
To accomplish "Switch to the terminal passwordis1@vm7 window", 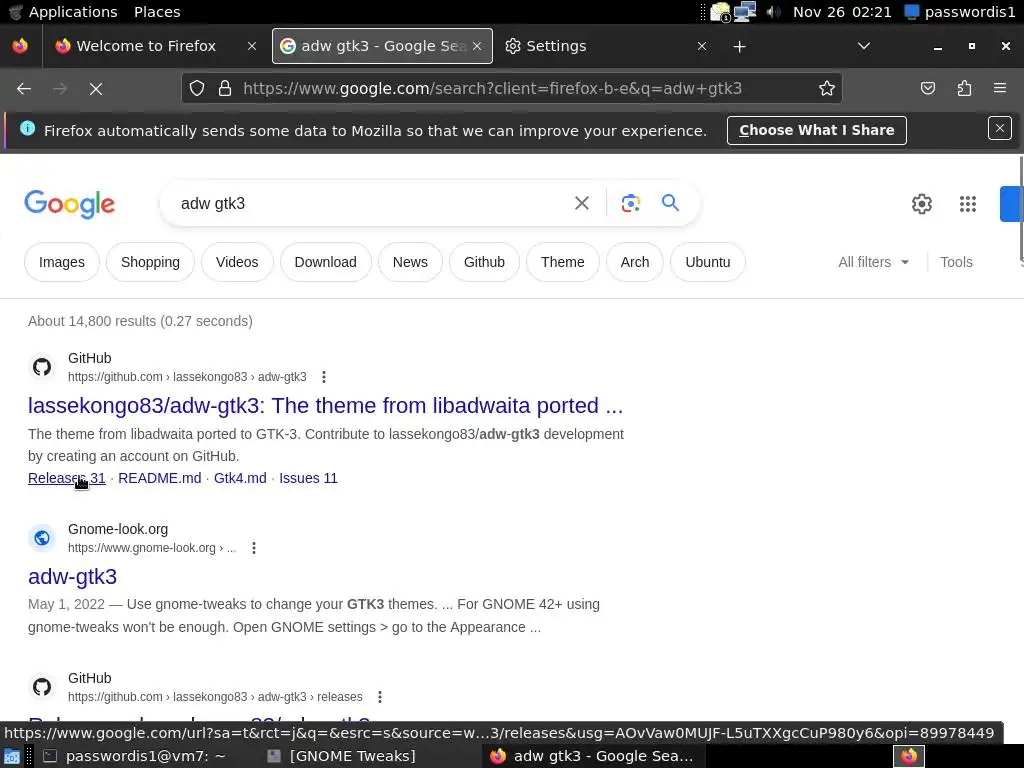I will [135, 756].
